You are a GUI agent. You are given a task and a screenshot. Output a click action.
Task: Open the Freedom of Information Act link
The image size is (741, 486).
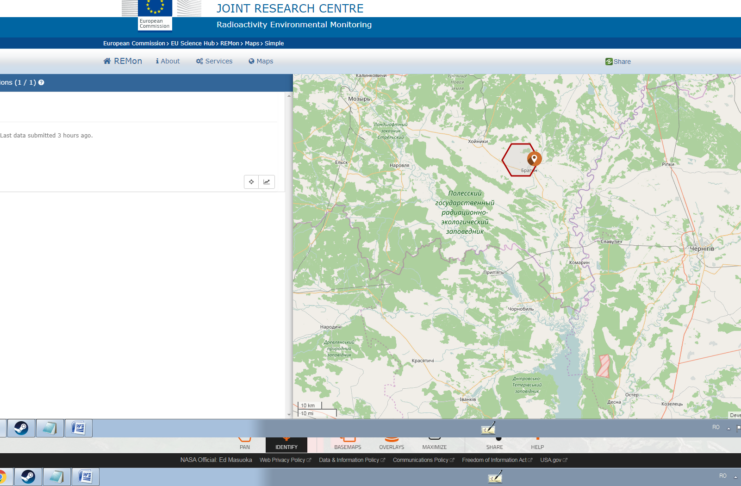tap(497, 460)
